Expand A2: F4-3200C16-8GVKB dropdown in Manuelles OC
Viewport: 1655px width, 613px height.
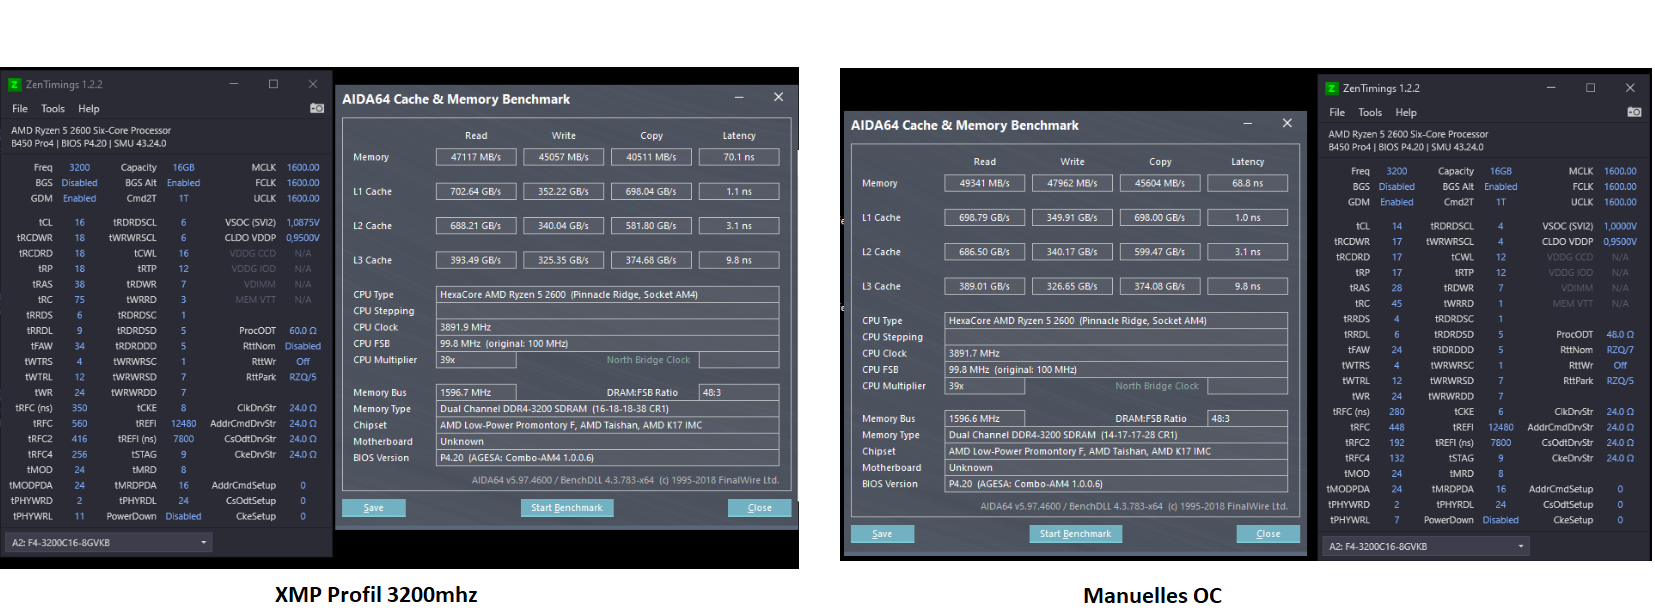(x=1426, y=546)
